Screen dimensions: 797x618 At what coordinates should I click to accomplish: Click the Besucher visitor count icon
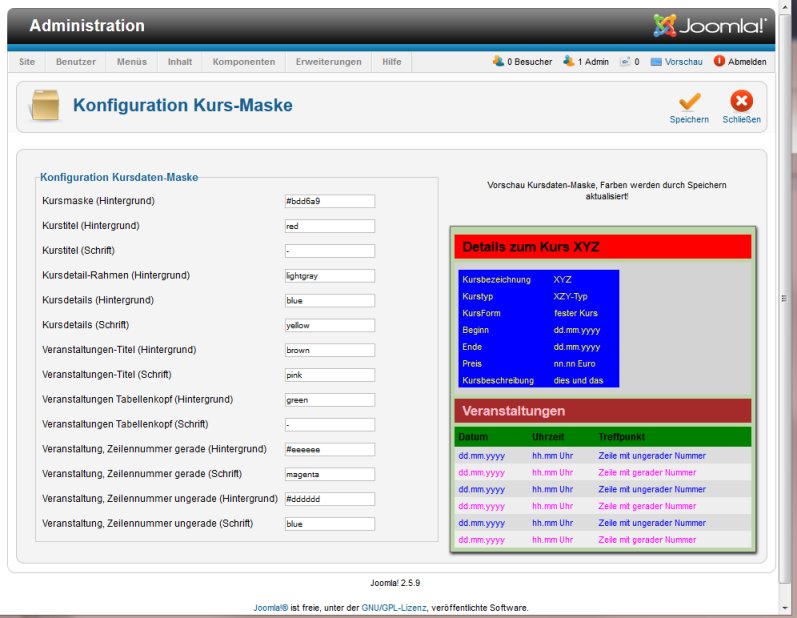tap(498, 62)
